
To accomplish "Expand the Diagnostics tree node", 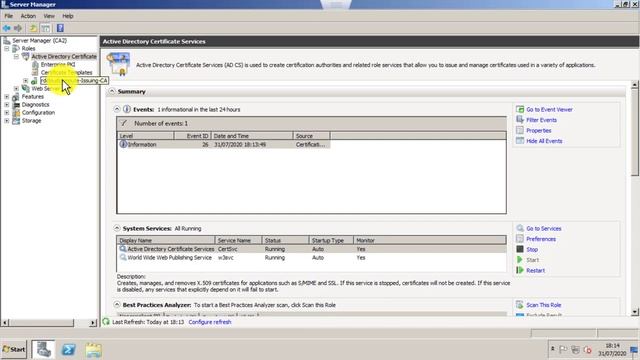I will tap(7, 104).
